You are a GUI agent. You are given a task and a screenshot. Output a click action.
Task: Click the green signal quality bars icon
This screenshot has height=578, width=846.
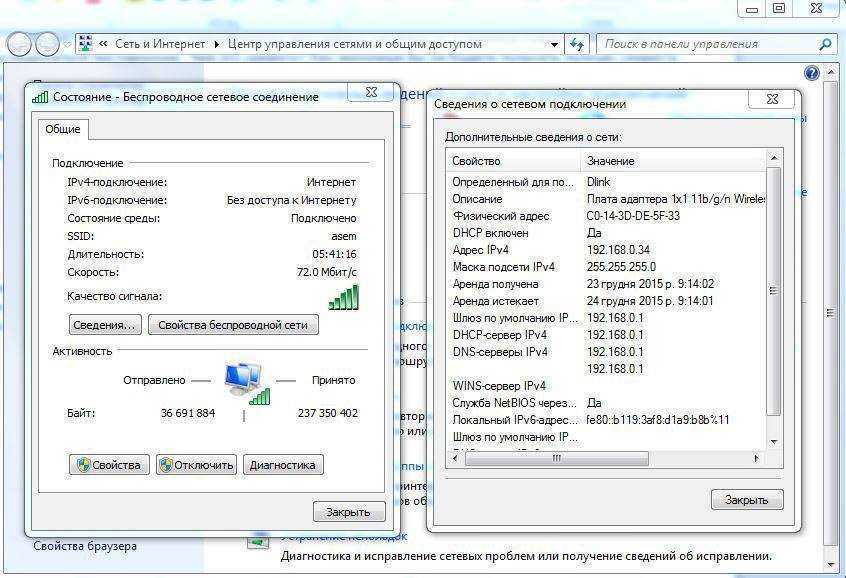343,297
